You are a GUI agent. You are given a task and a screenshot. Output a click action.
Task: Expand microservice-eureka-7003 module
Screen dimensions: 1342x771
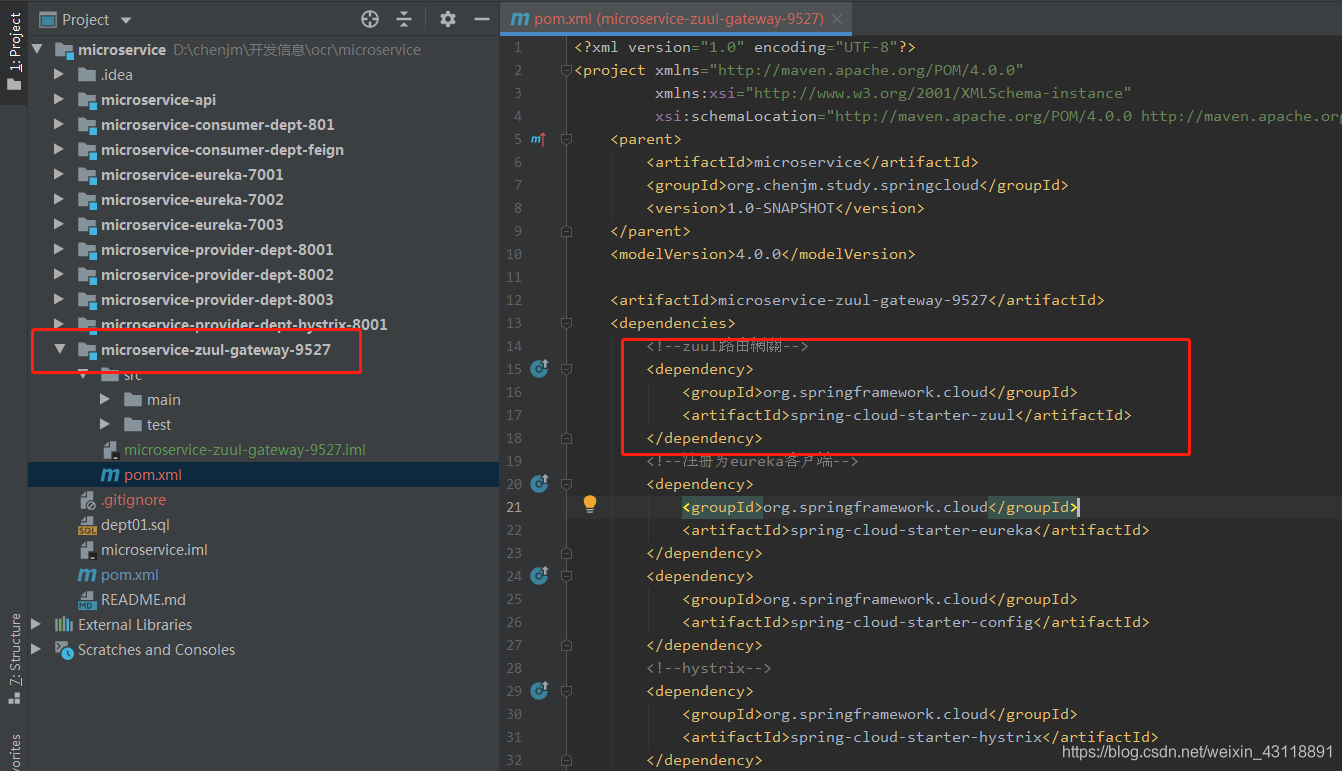[59, 225]
